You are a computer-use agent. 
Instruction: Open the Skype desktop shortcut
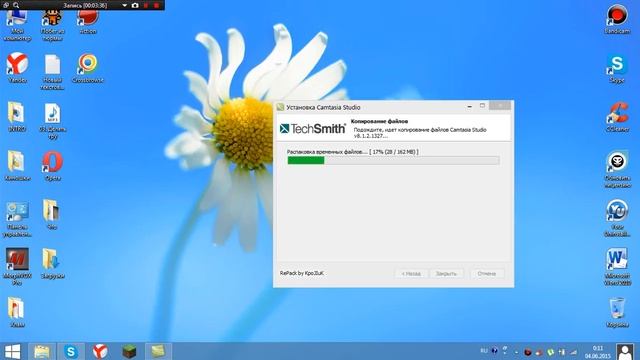(x=617, y=68)
